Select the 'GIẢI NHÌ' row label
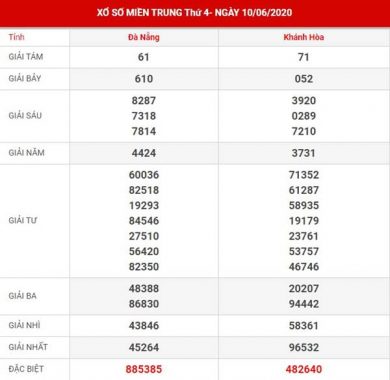 pos(24,325)
